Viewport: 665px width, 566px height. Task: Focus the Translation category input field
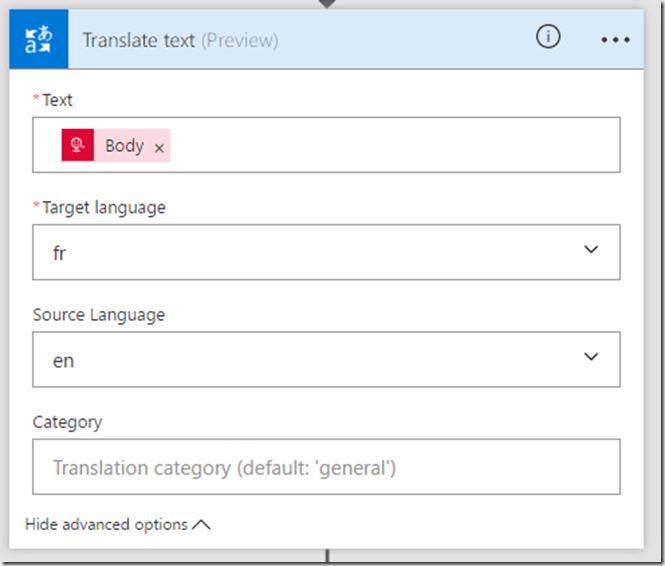click(x=325, y=467)
